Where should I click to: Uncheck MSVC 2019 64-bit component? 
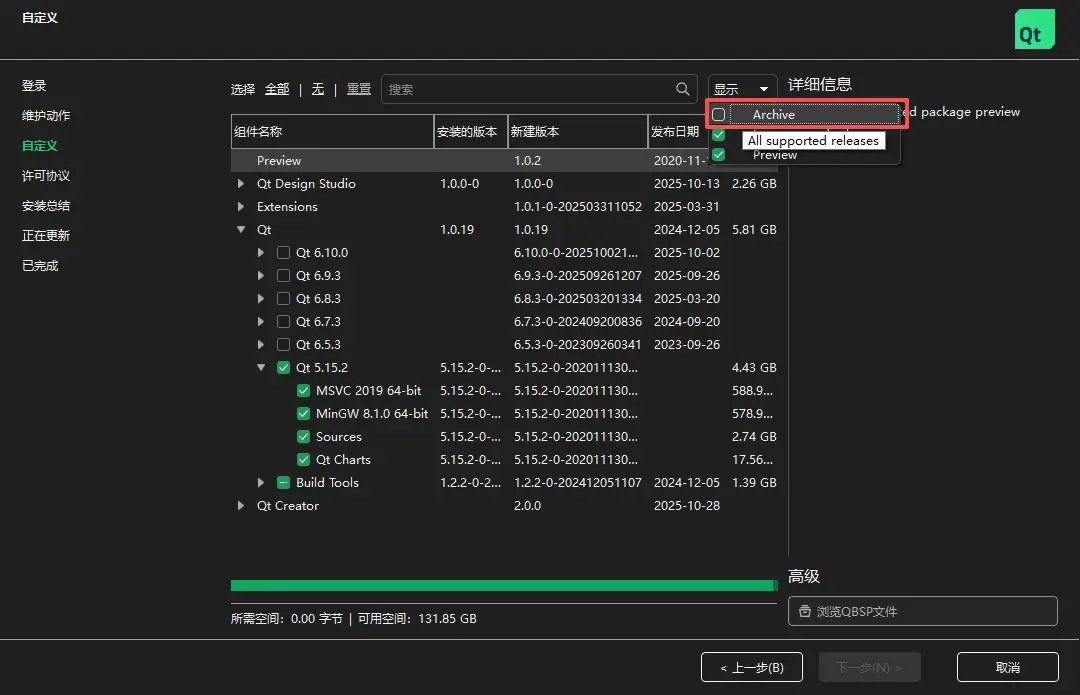tap(303, 391)
